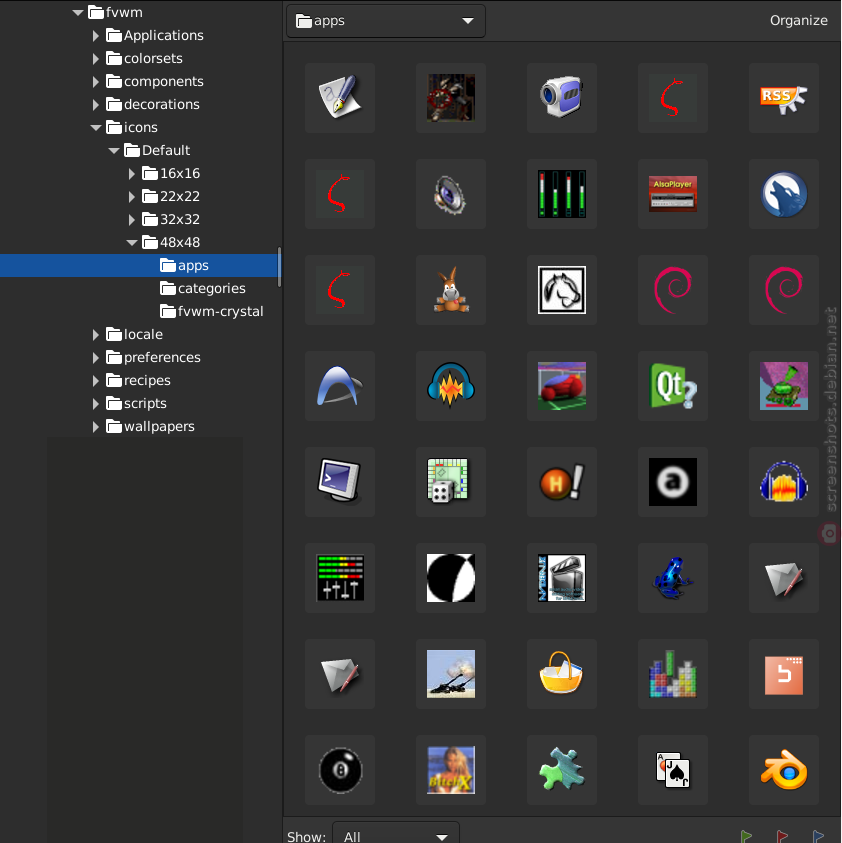
Task: Pick the donkey mascot icon
Action: click(x=451, y=290)
